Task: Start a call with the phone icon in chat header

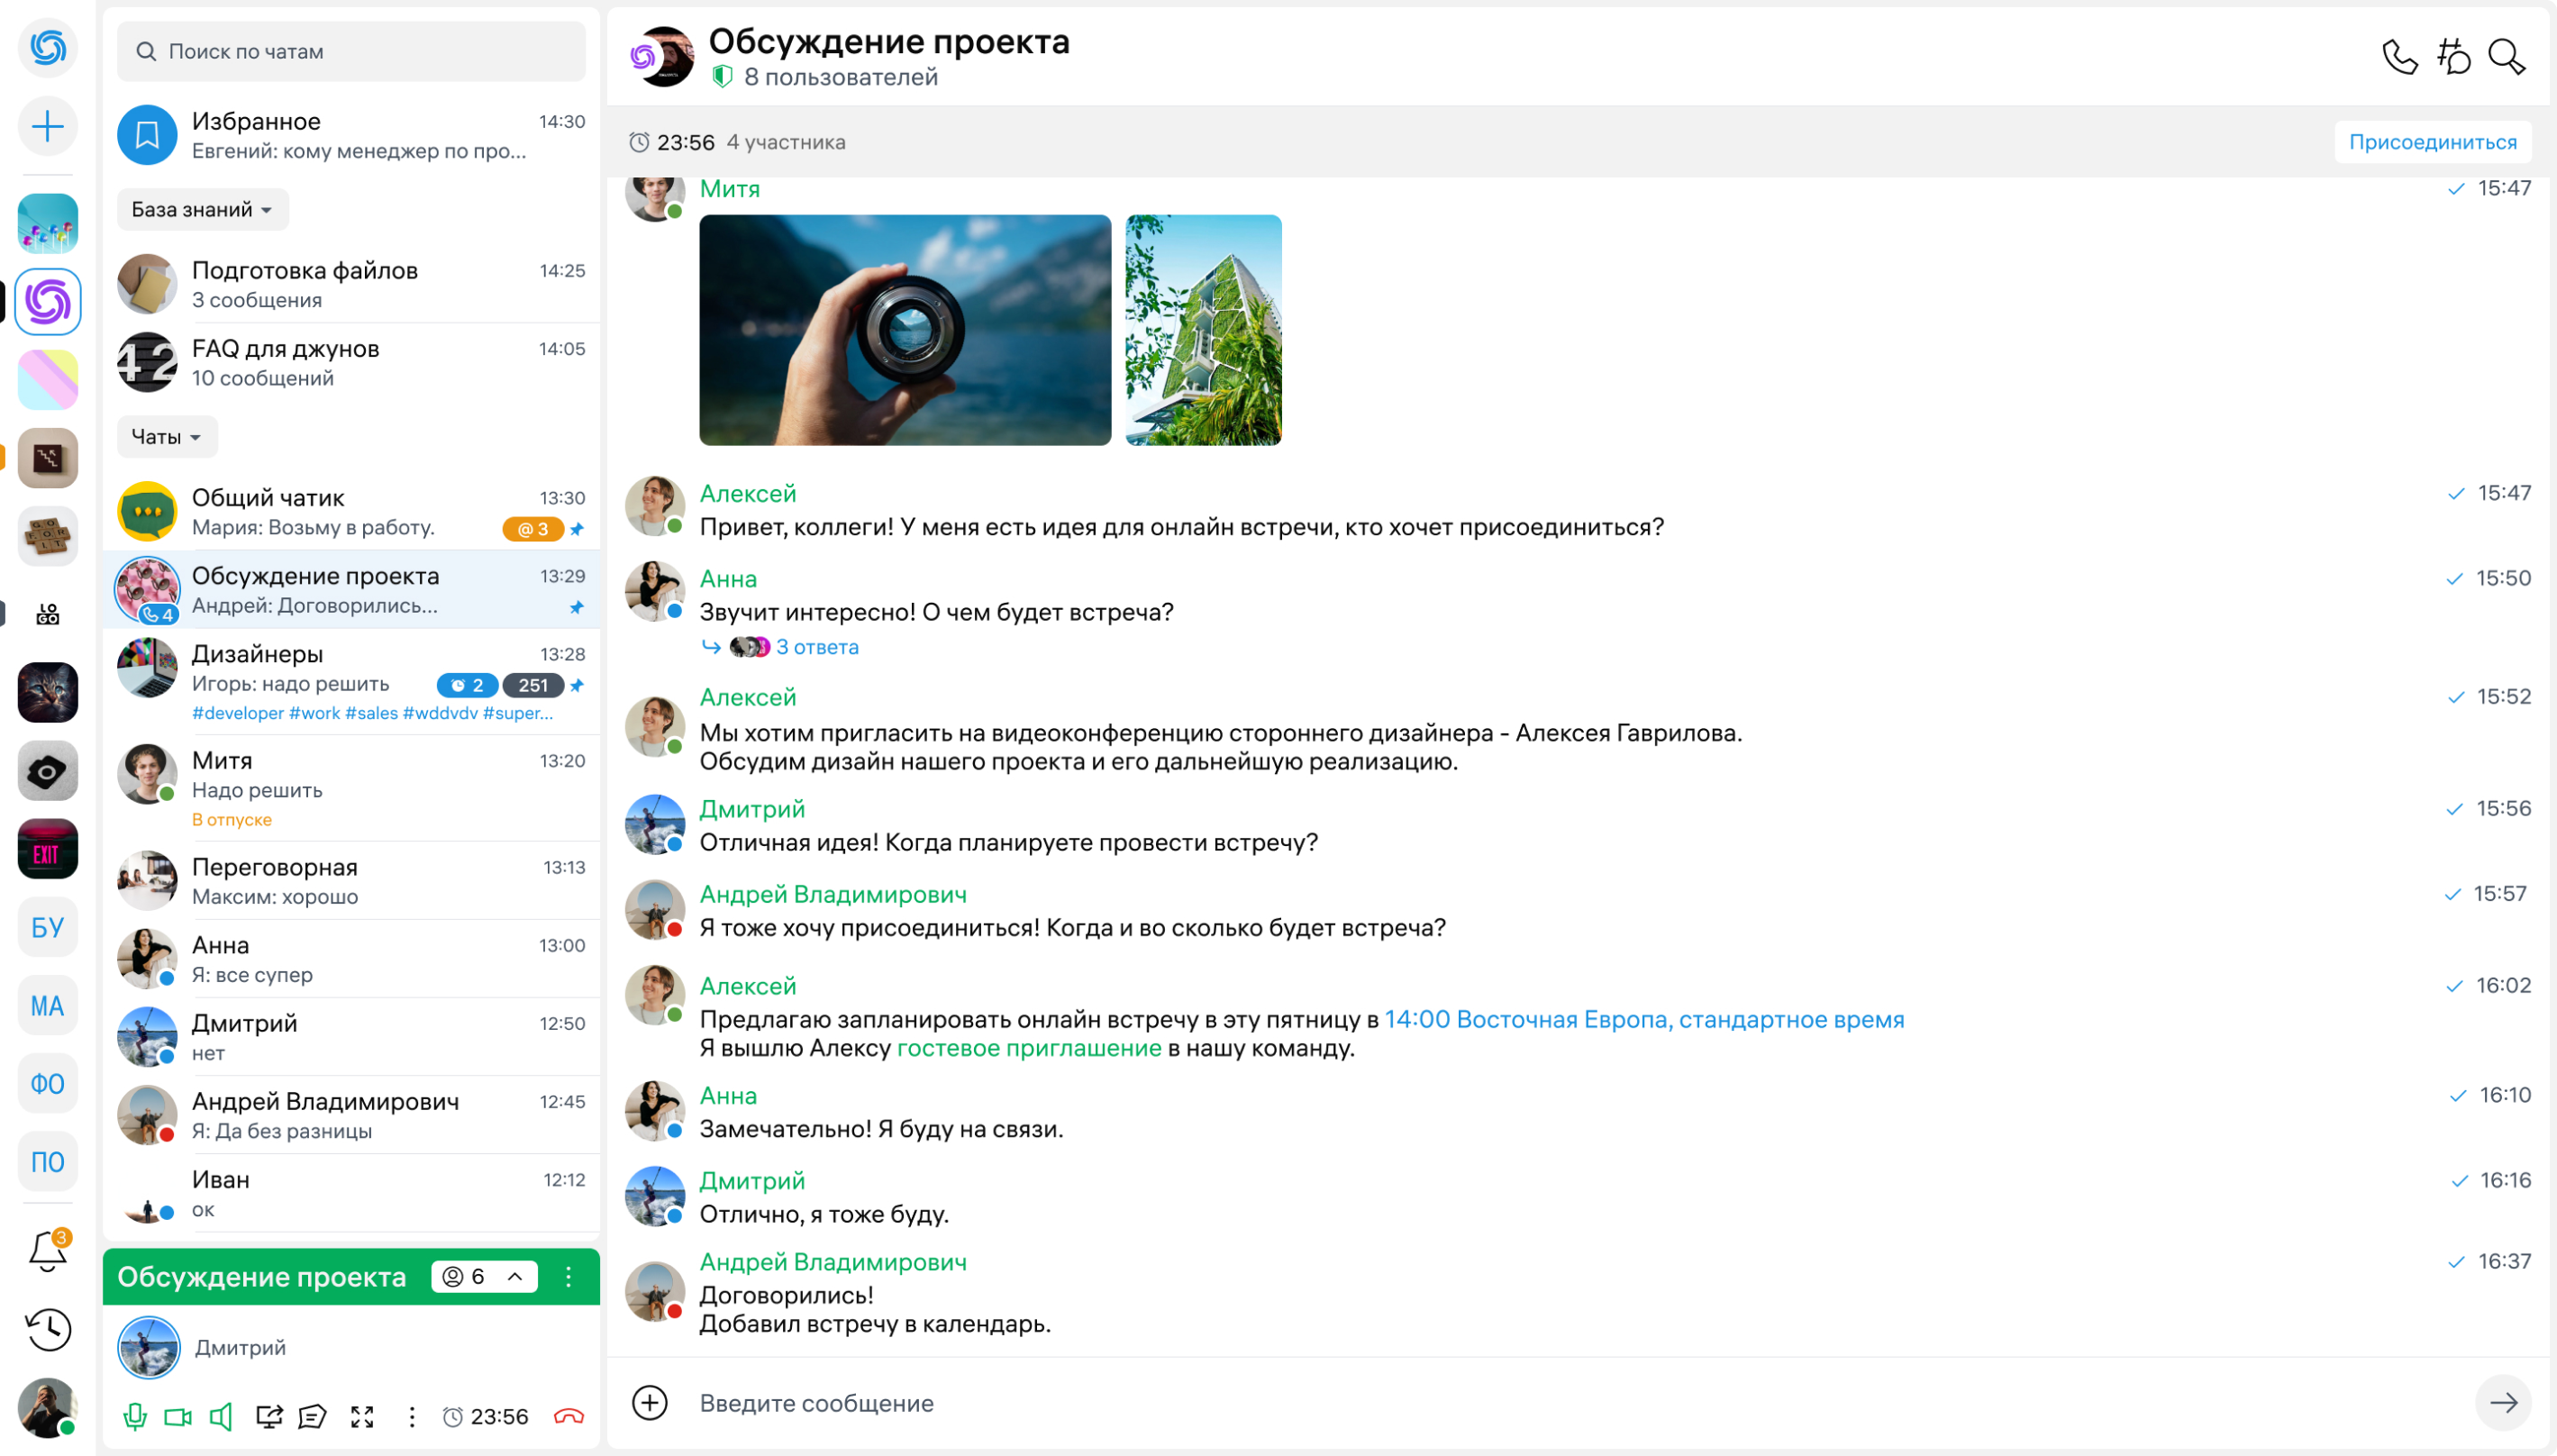Action: [2399, 57]
